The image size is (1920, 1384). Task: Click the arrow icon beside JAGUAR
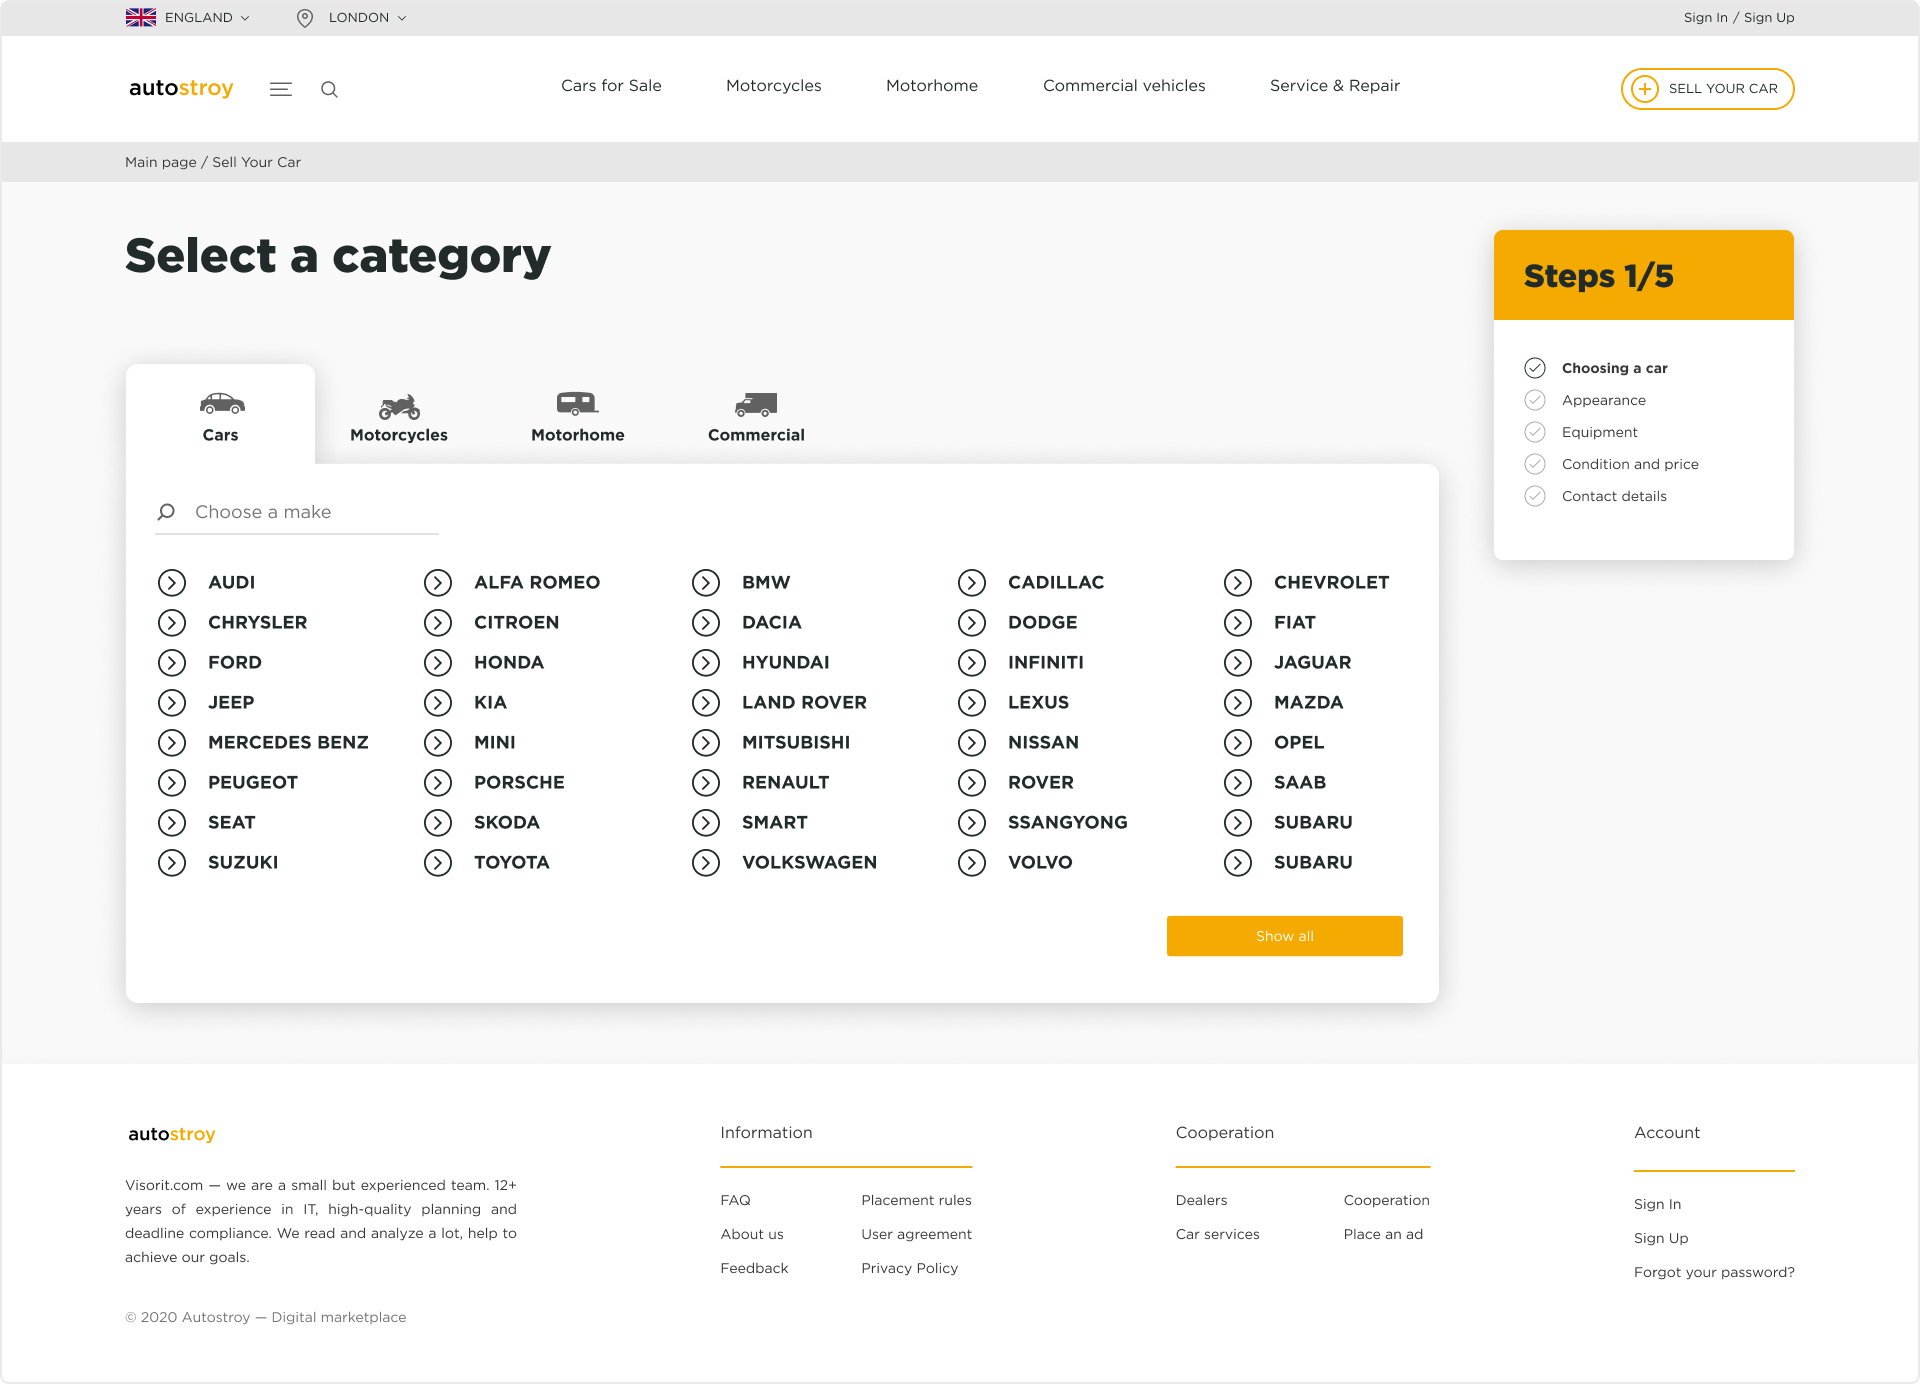tap(1238, 662)
